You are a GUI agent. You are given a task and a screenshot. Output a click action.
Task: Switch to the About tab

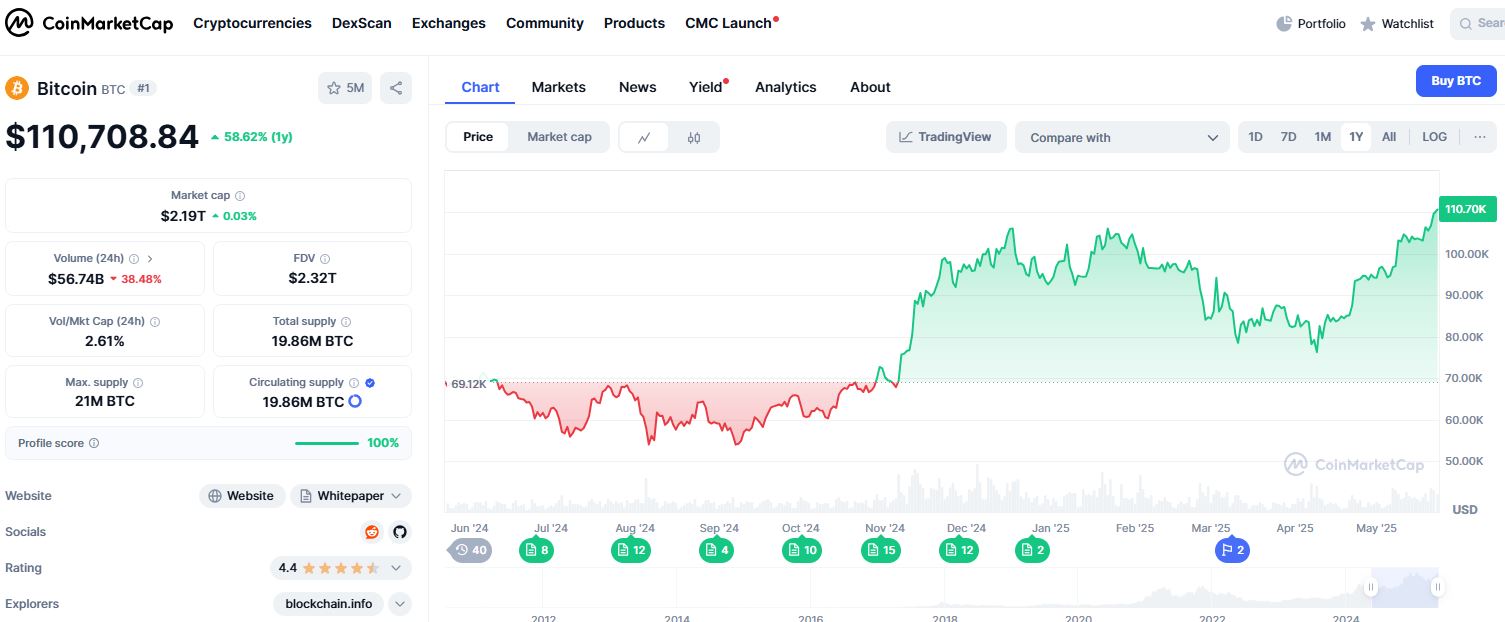(870, 87)
